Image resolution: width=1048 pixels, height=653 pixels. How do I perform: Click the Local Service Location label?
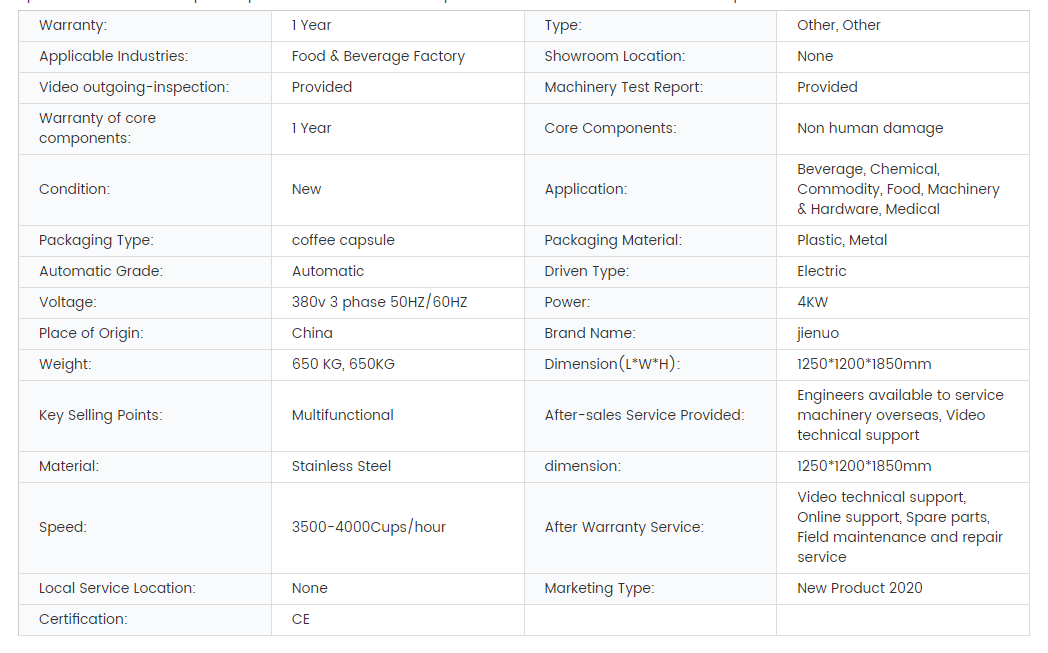(117, 588)
